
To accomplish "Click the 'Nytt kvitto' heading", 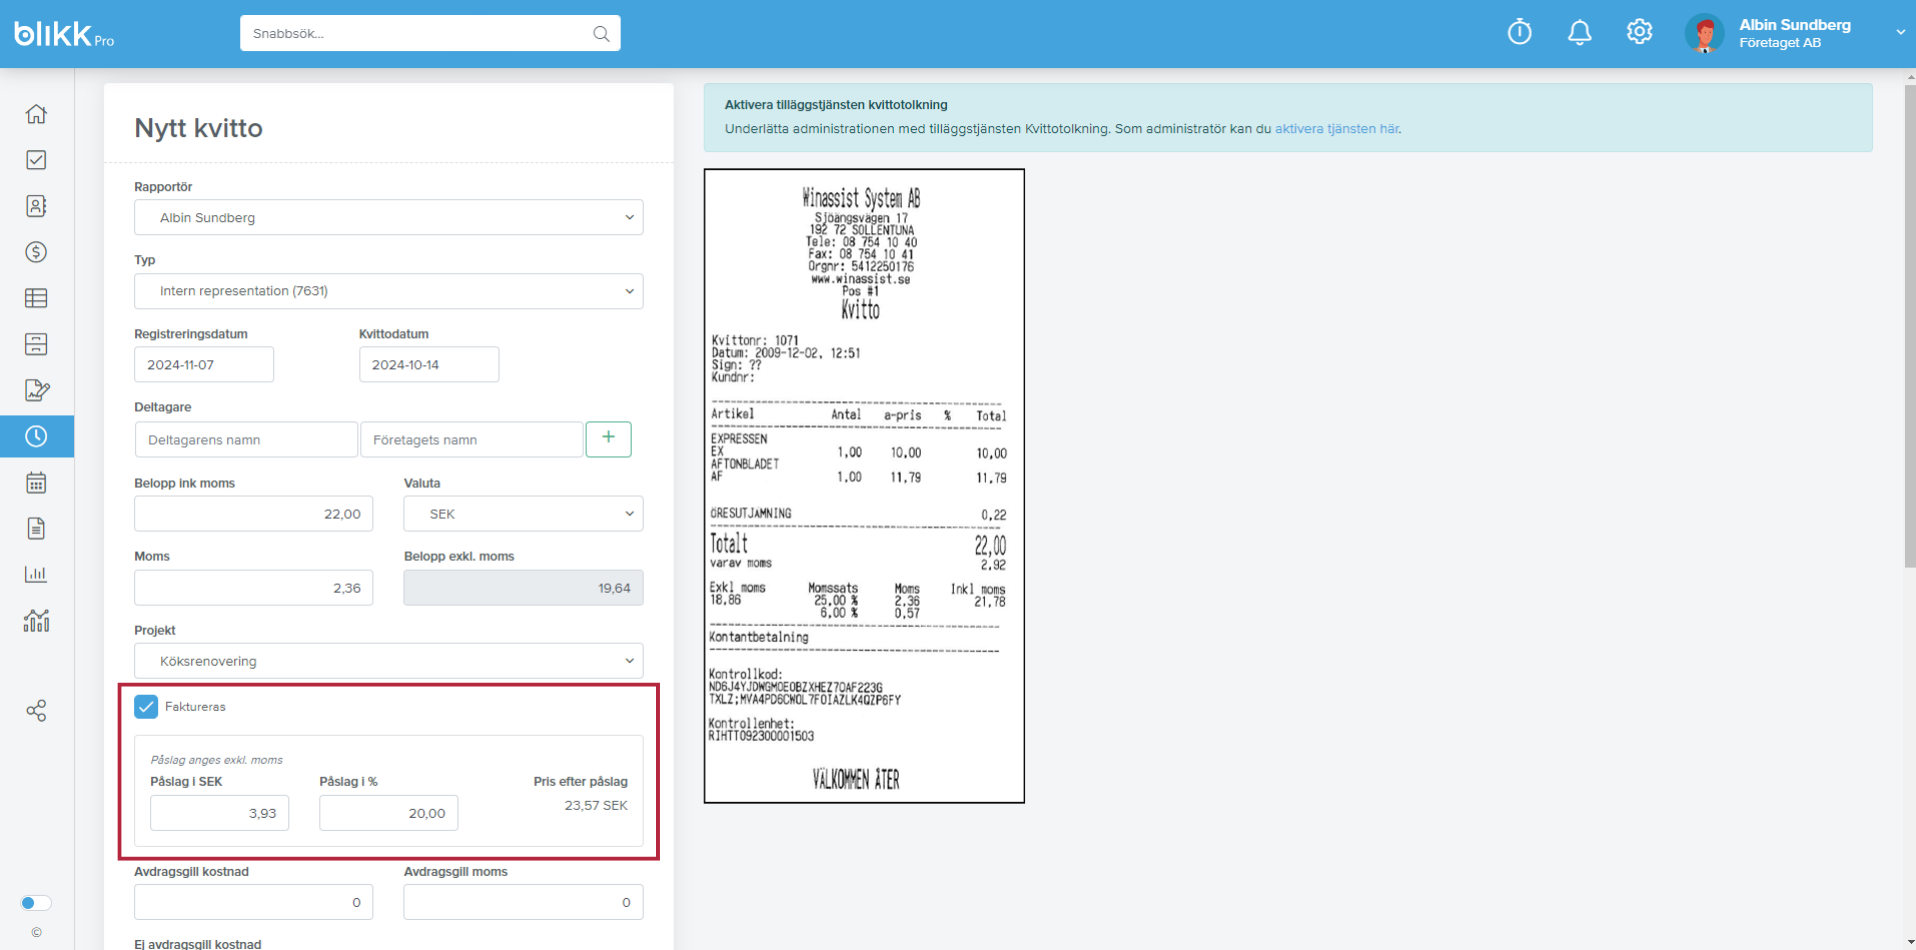I will (199, 128).
